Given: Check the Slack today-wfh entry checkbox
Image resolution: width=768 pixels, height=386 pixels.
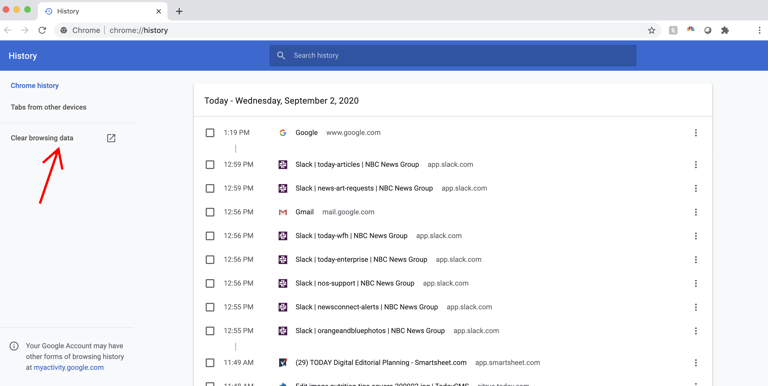Looking at the screenshot, I should click(x=210, y=236).
